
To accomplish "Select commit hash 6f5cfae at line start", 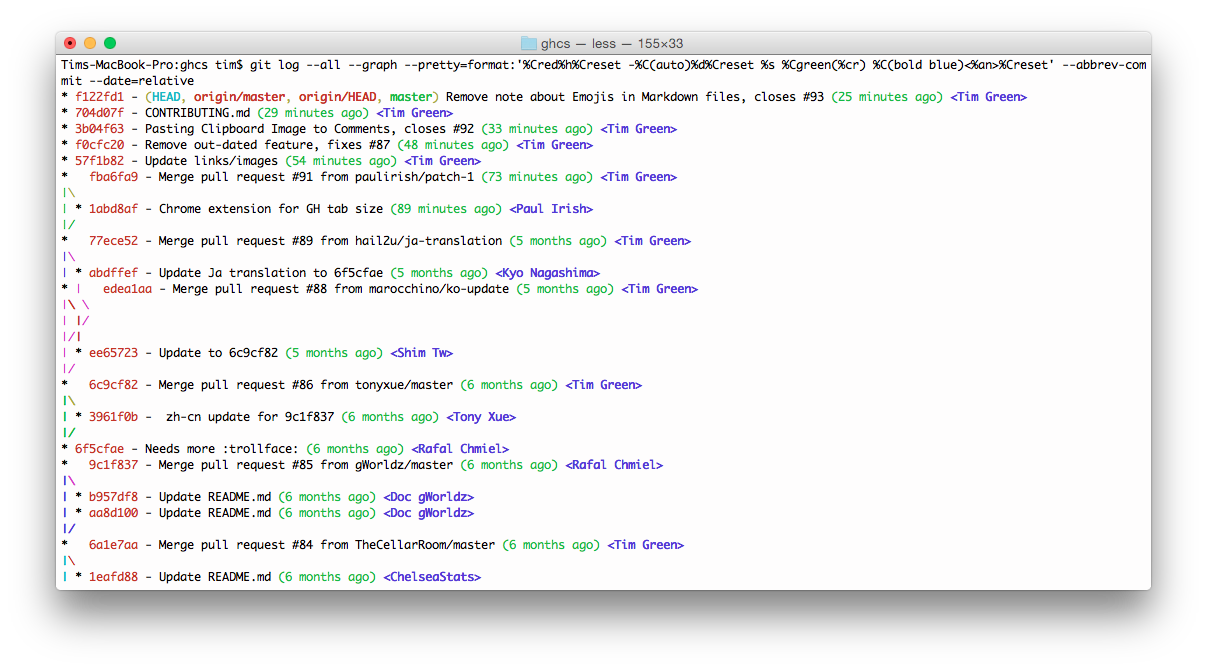I will (99, 449).
